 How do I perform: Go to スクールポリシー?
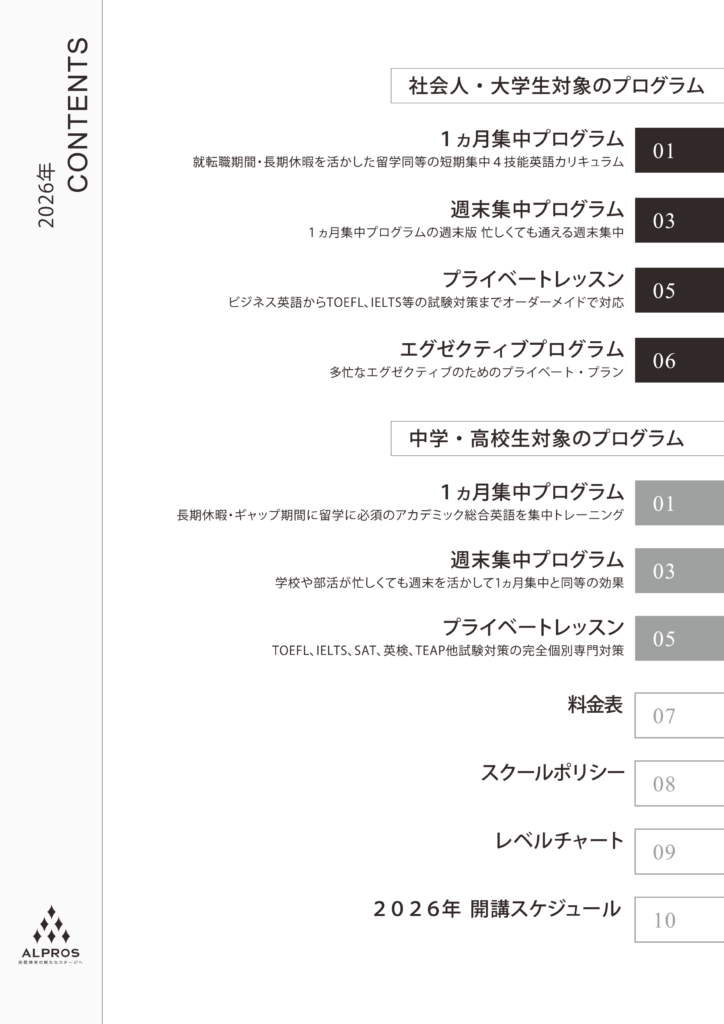(x=552, y=773)
